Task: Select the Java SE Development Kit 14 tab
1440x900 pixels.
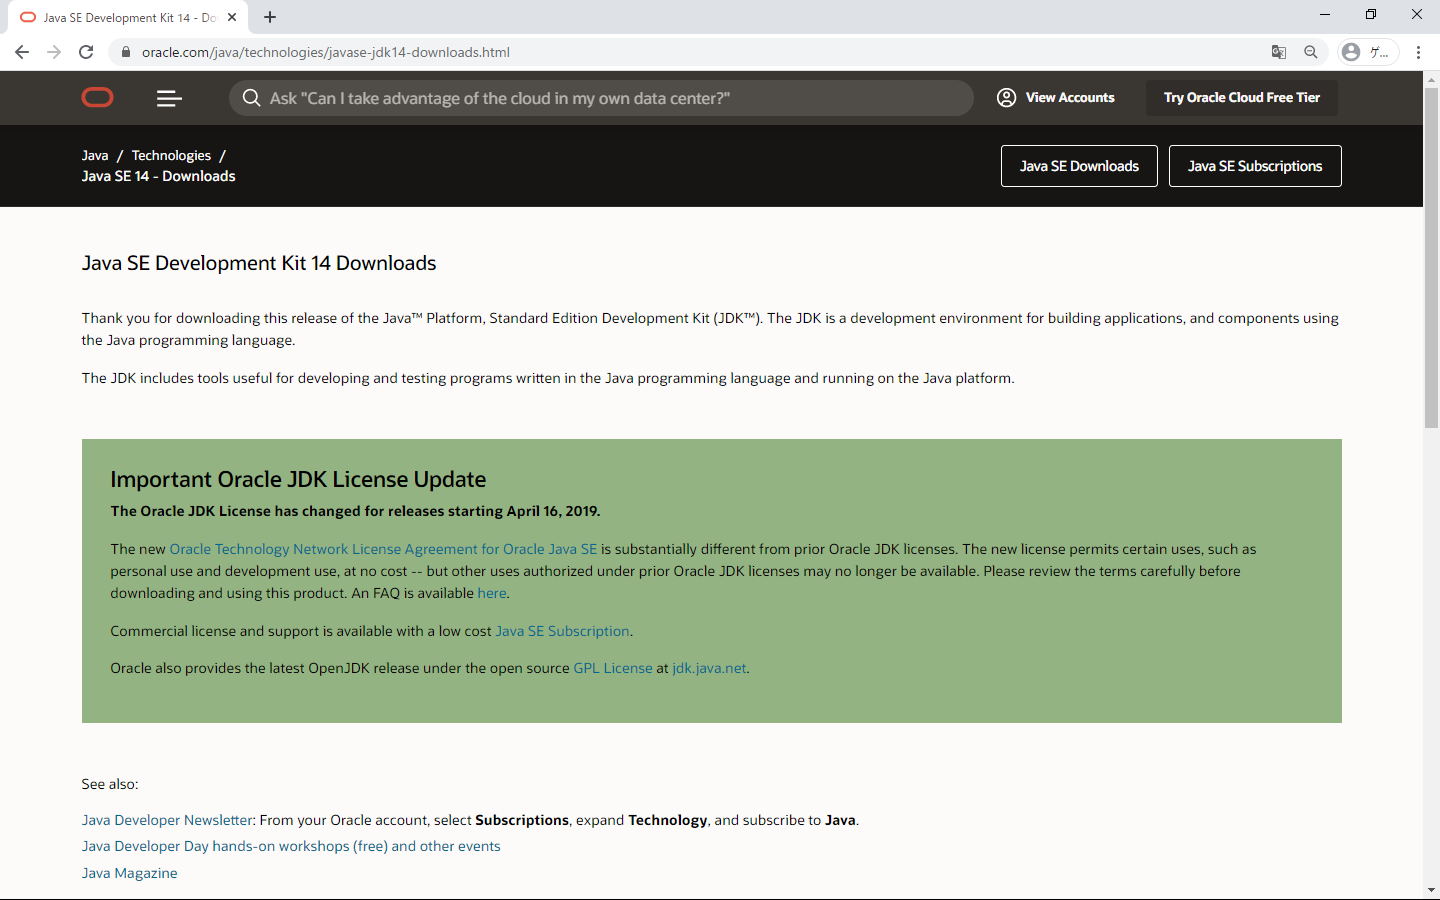Action: pyautogui.click(x=128, y=17)
